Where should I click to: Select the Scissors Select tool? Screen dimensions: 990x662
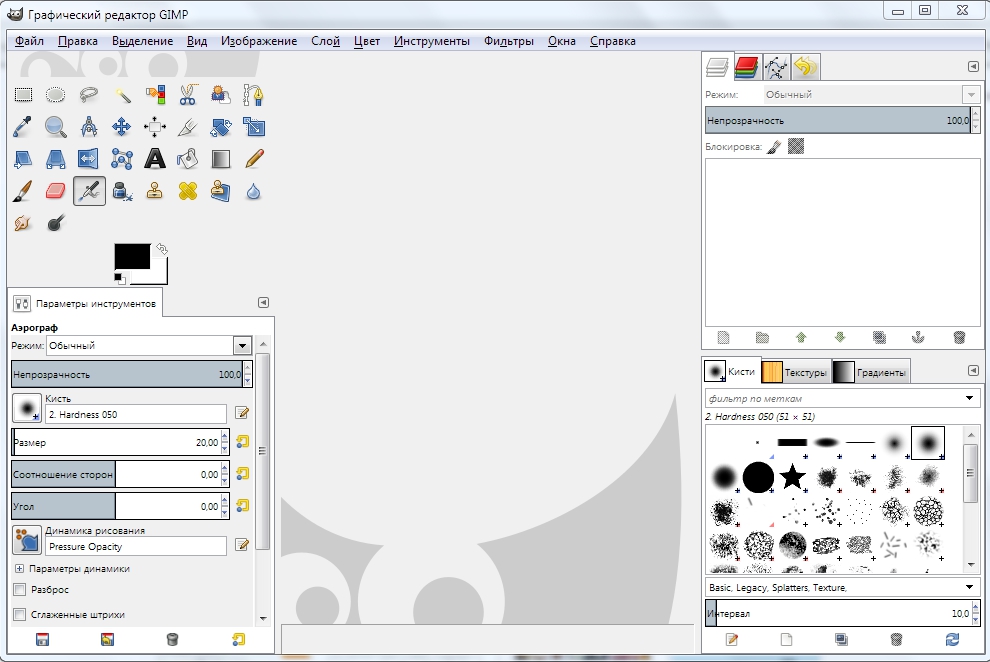pyautogui.click(x=188, y=95)
